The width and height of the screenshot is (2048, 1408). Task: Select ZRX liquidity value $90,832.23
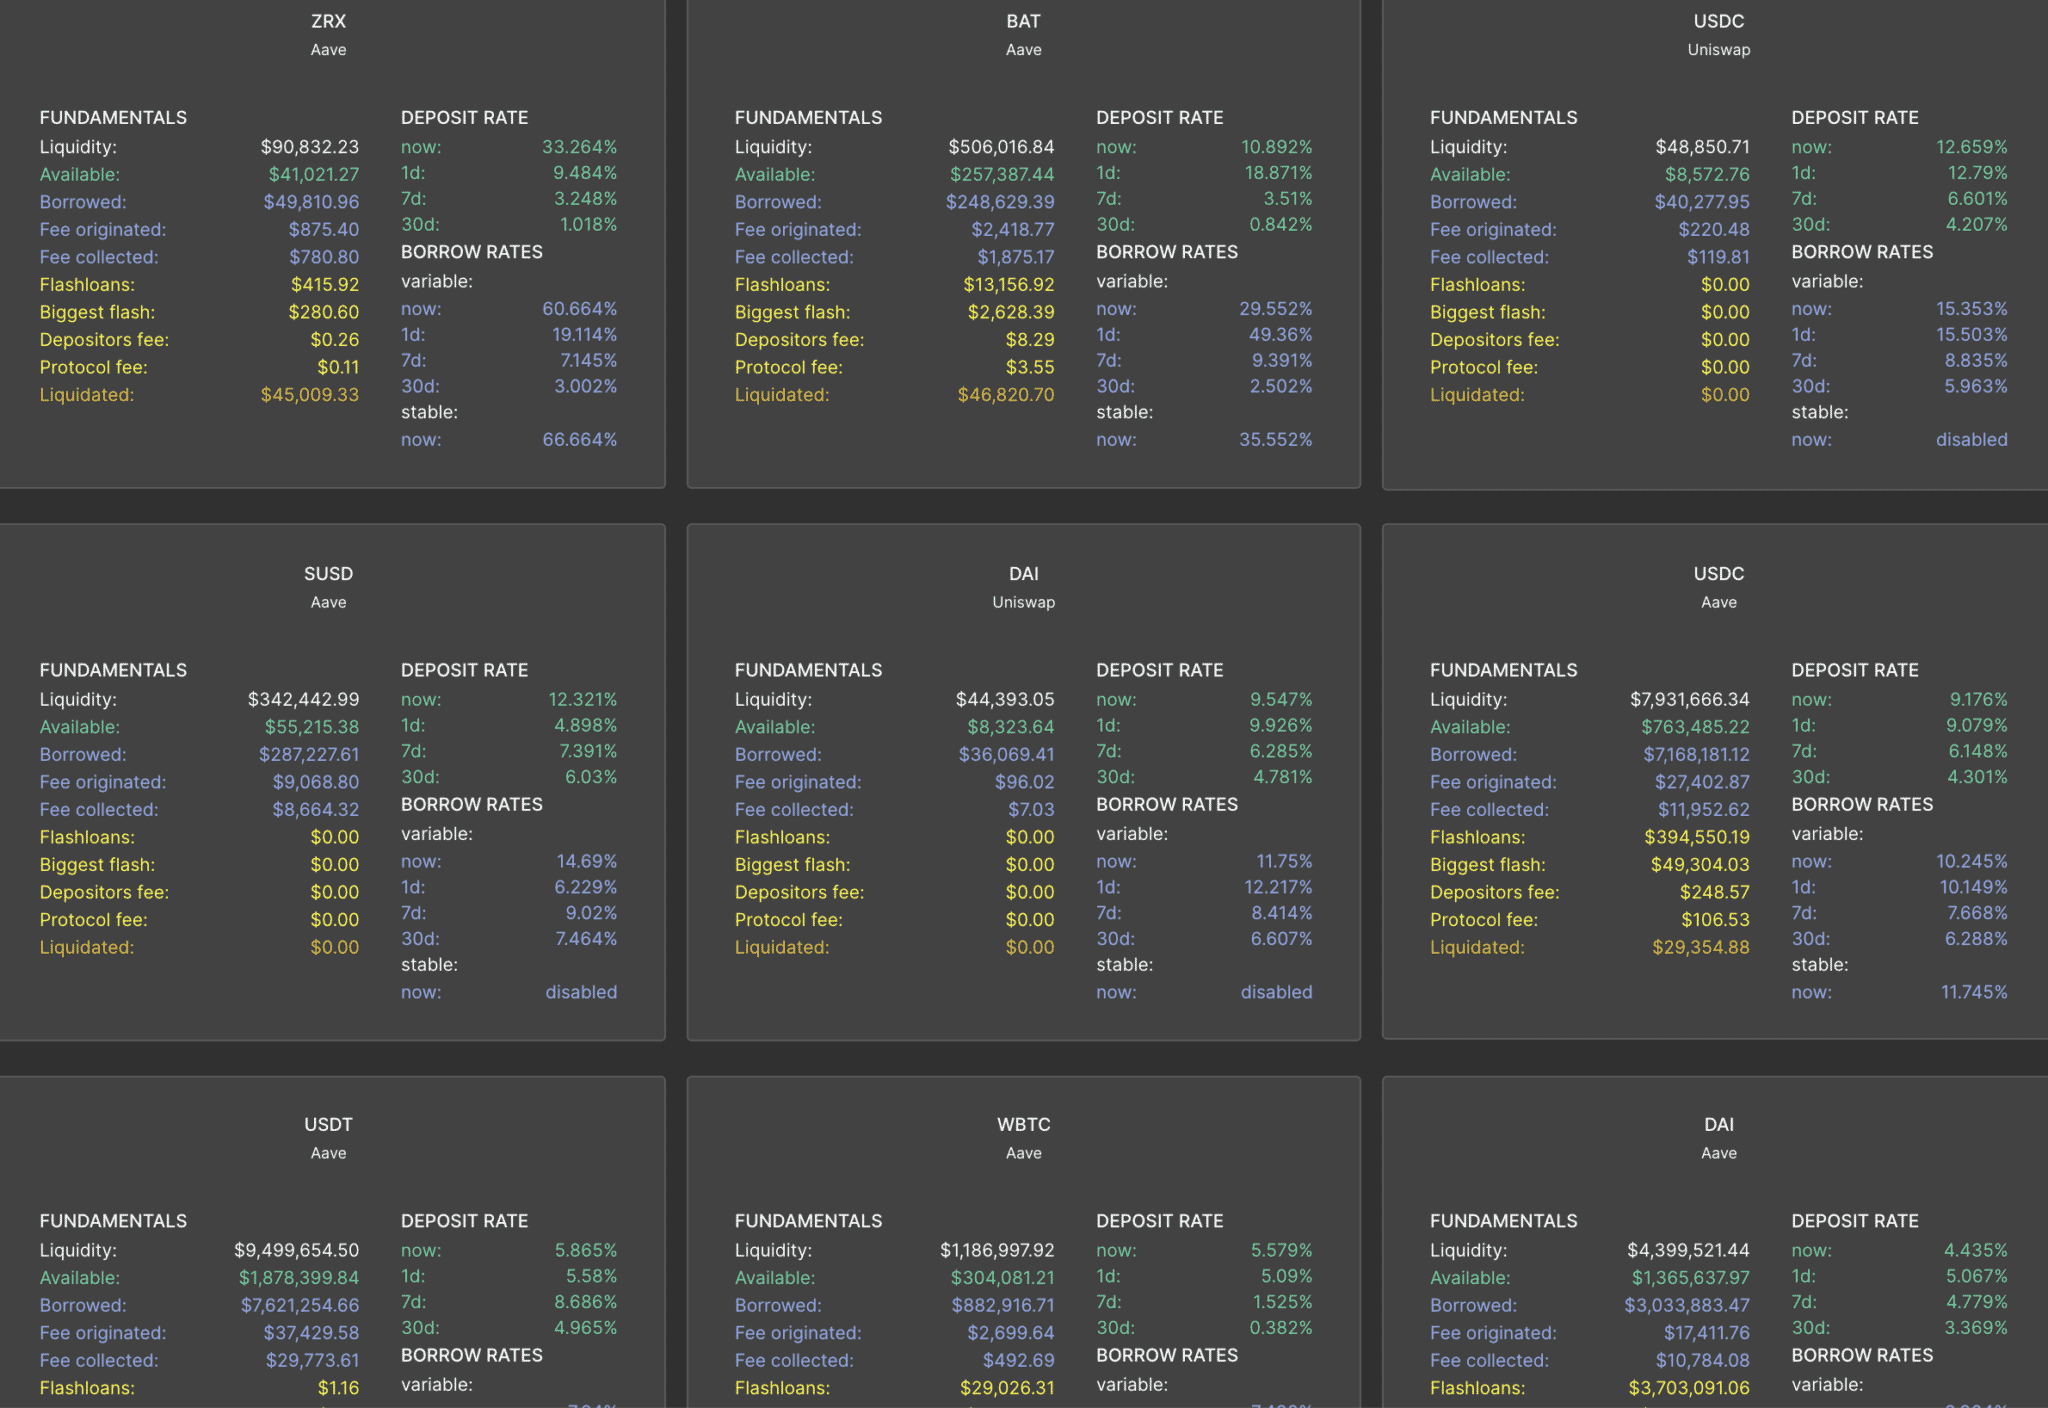tap(310, 147)
